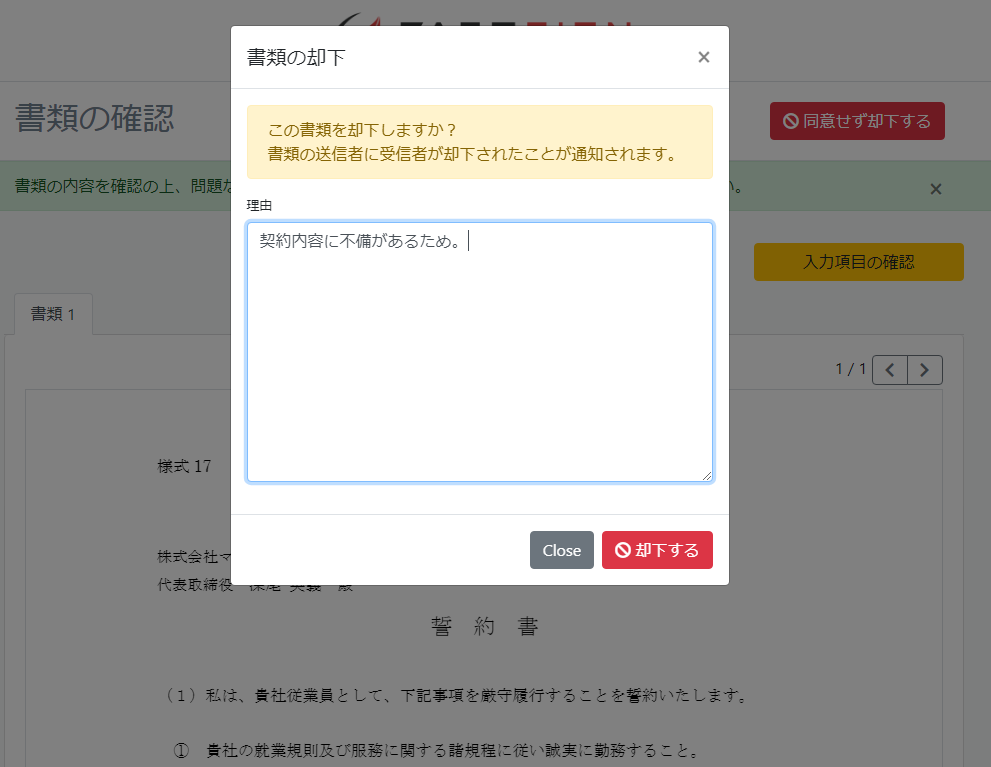Focus the 理由 reason text area

point(480,351)
